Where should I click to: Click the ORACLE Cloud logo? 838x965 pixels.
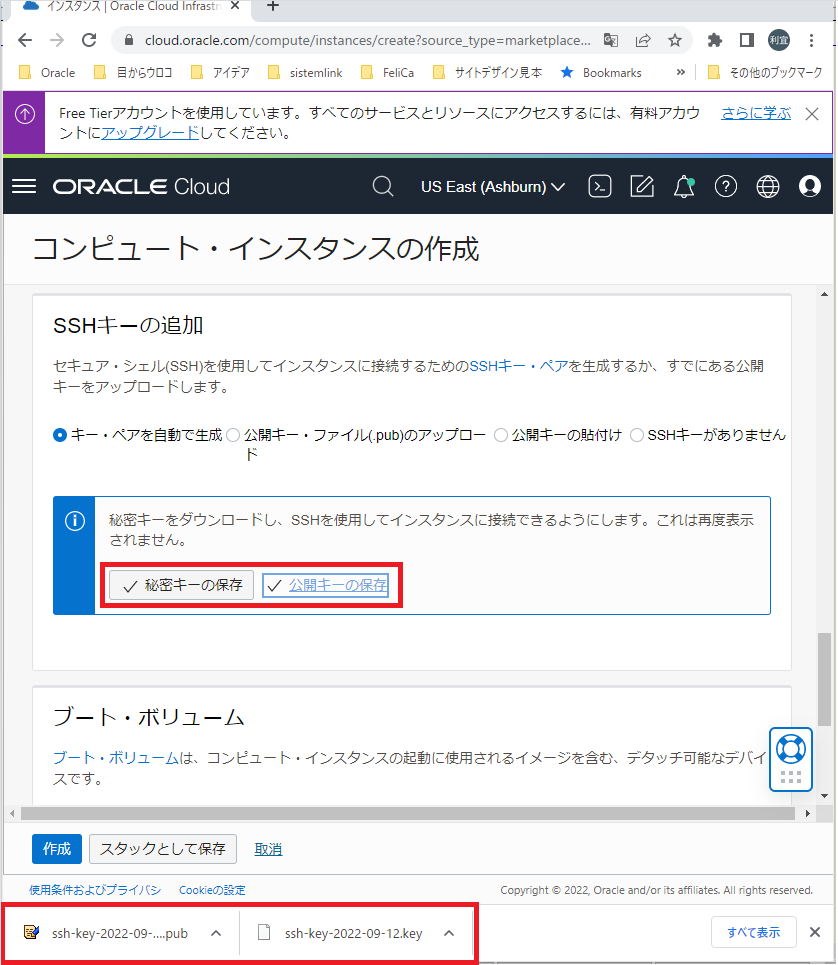(x=141, y=186)
